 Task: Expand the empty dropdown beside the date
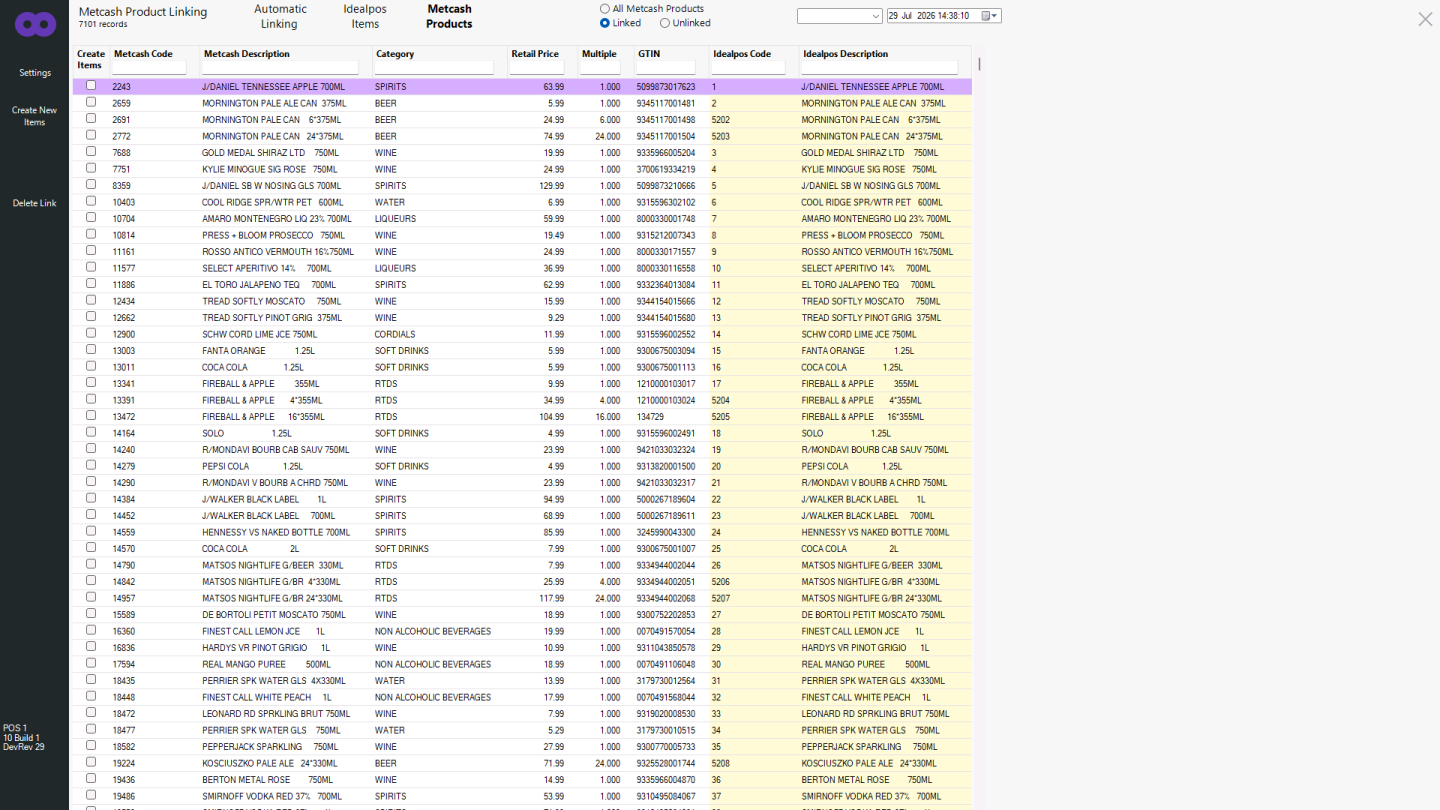pyautogui.click(x=877, y=16)
